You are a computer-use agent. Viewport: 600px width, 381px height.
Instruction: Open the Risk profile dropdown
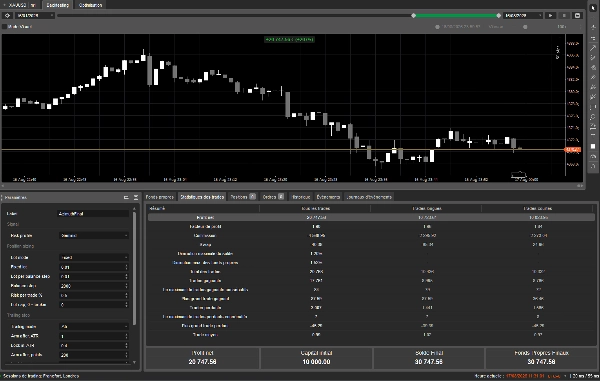point(94,236)
